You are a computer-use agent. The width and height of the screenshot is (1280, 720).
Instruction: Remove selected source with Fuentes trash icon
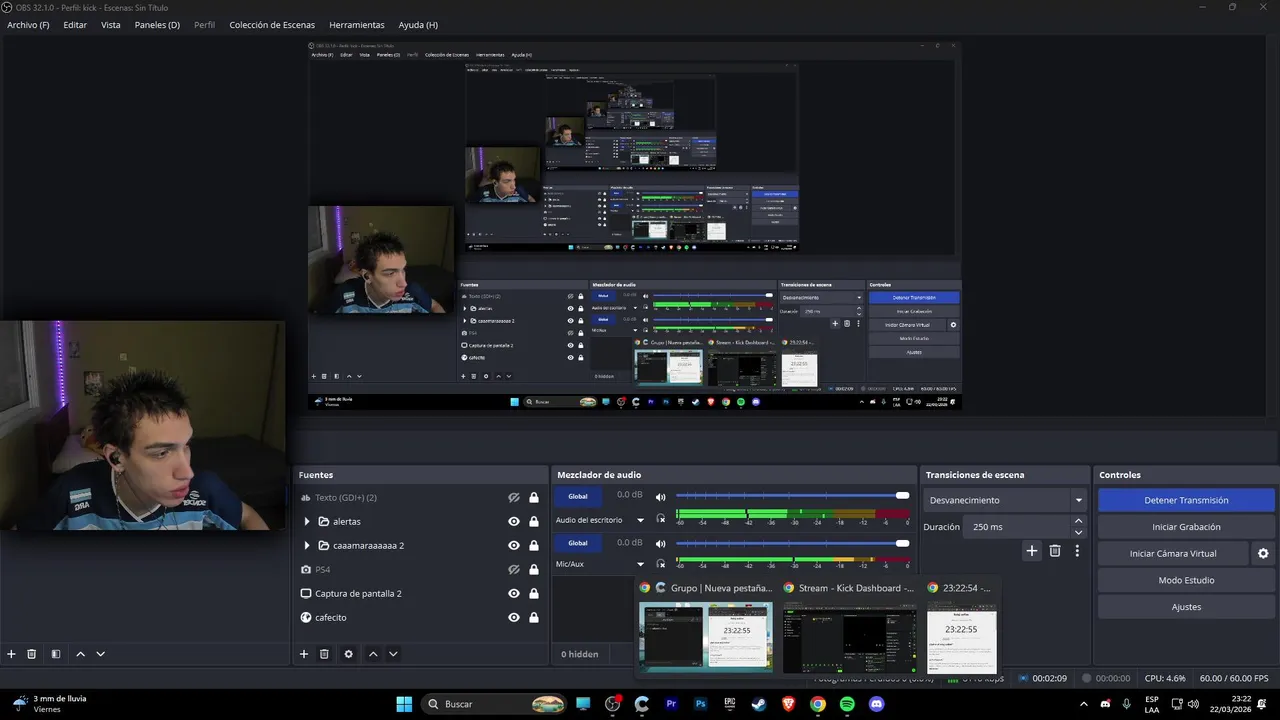click(324, 654)
